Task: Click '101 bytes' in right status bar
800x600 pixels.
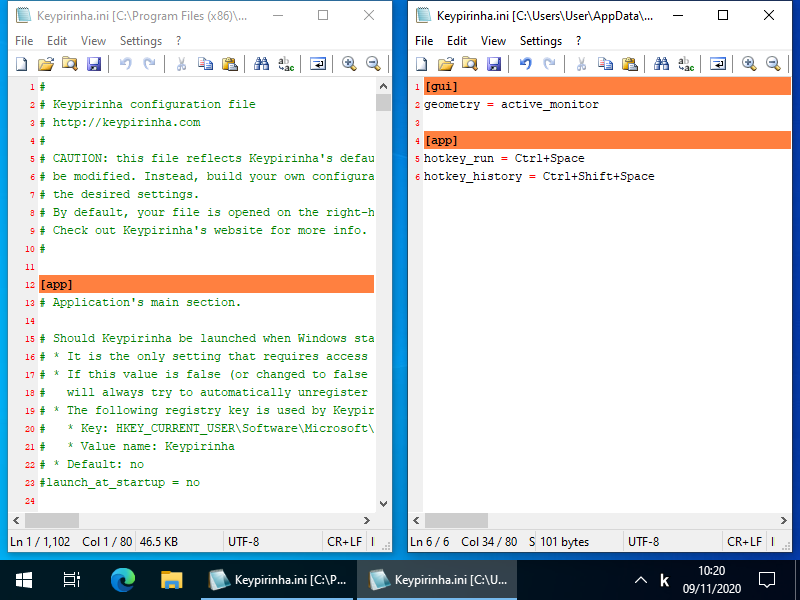Action: pos(565,542)
